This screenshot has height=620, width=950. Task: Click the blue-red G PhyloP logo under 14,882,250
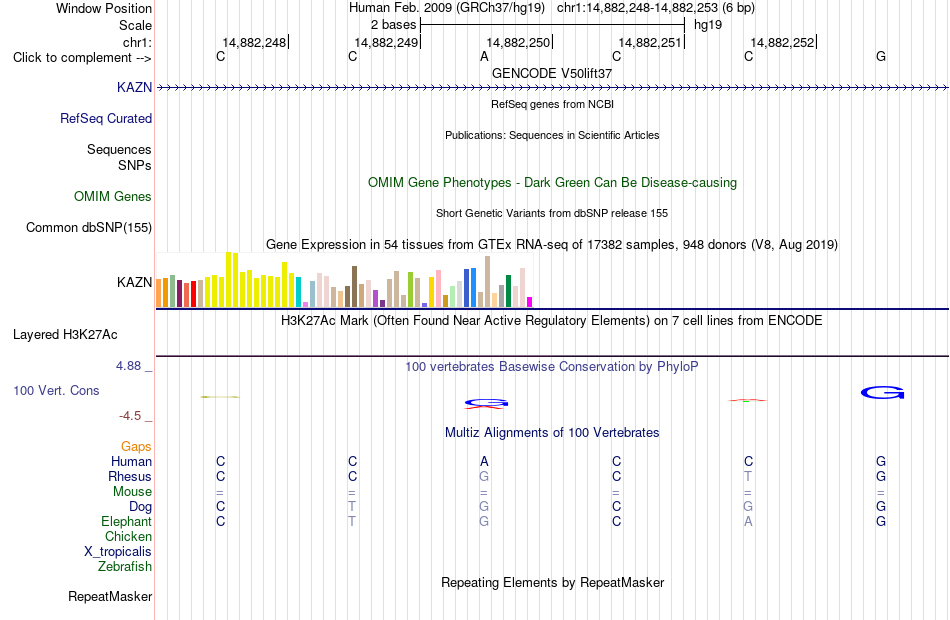pyautogui.click(x=486, y=403)
